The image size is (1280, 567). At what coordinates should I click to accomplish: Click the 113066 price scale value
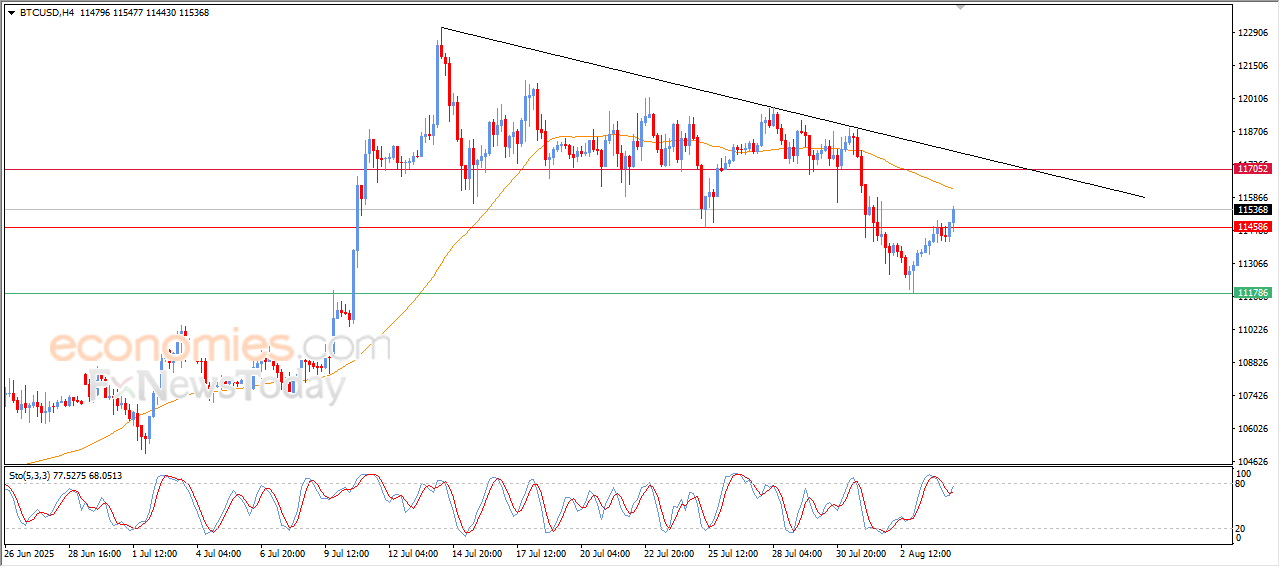[x=1253, y=264]
